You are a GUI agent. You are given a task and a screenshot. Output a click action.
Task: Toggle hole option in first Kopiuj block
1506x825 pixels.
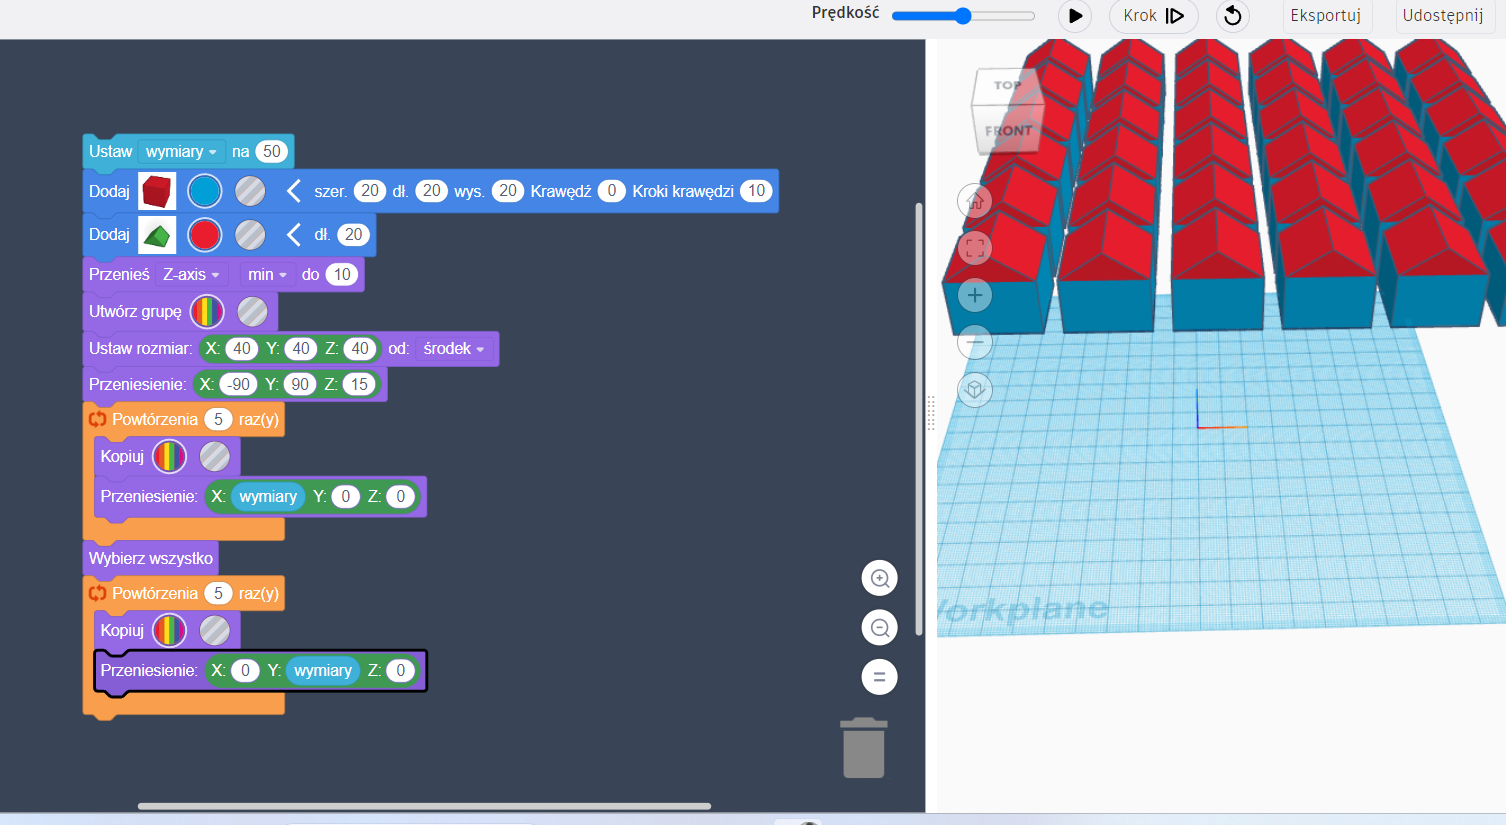coord(214,457)
